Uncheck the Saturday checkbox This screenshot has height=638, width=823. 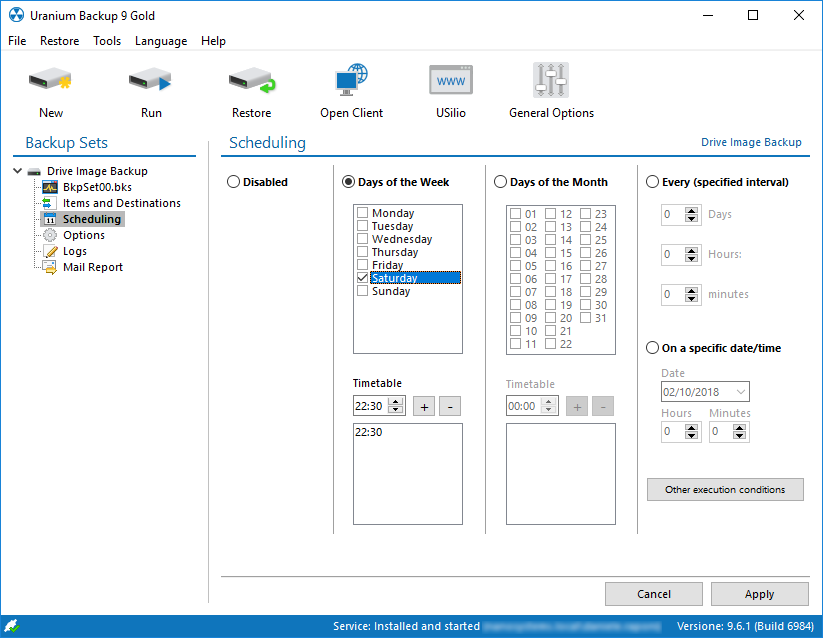pyautogui.click(x=363, y=278)
